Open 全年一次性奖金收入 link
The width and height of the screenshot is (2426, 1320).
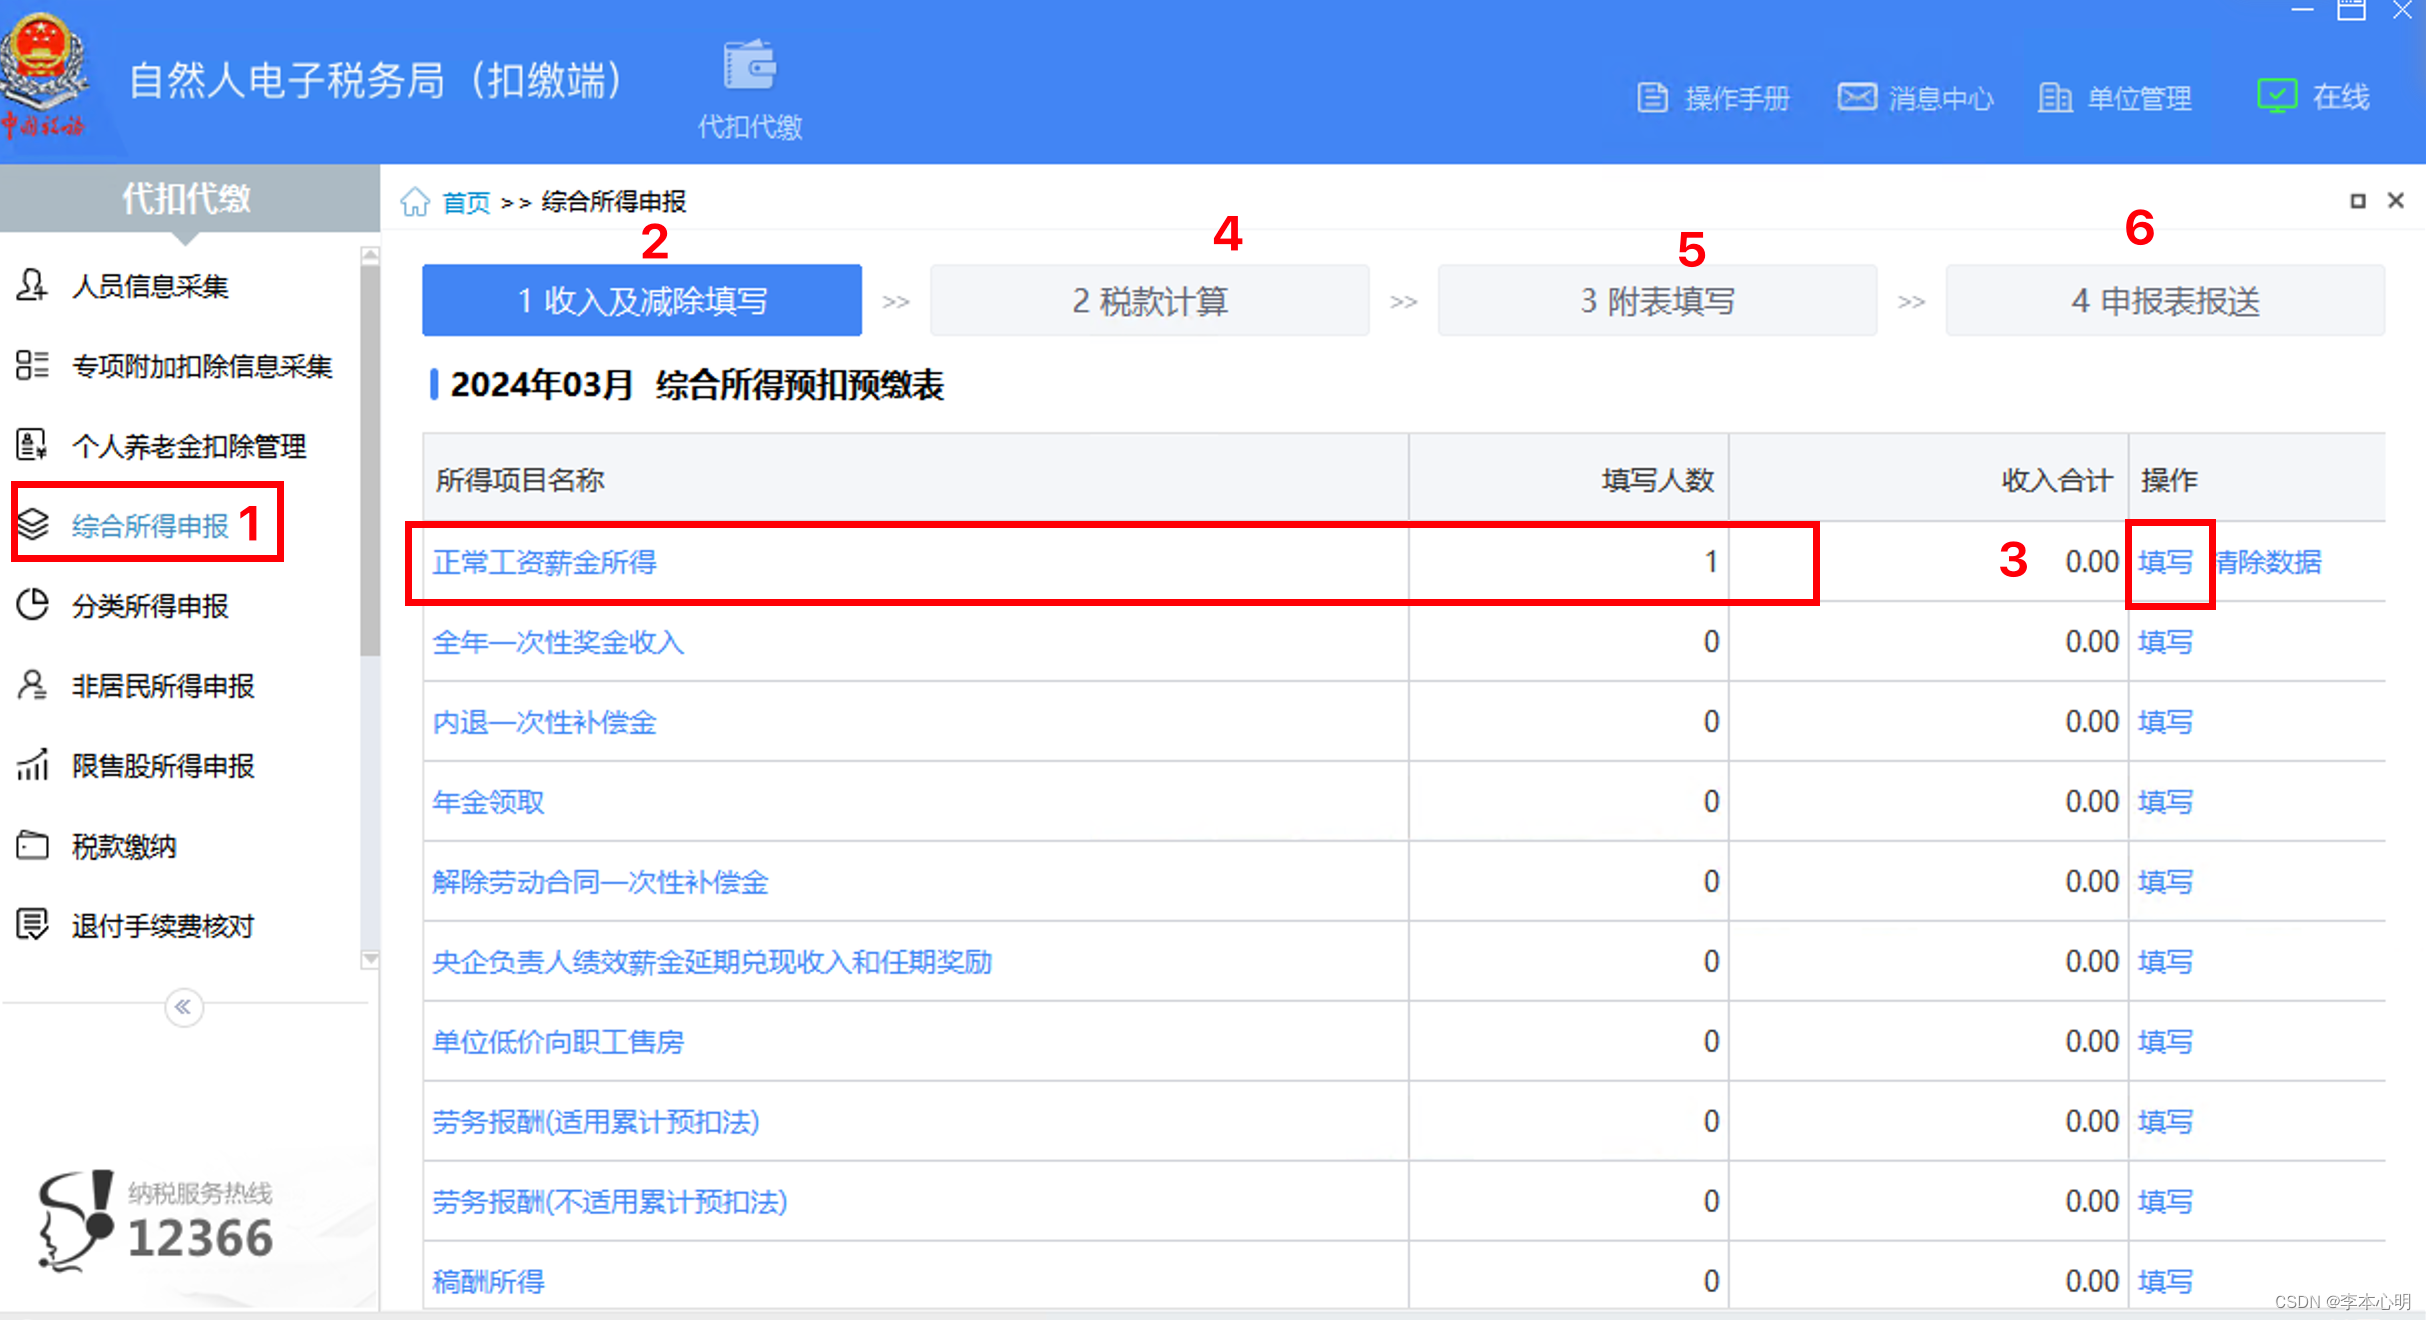click(558, 642)
